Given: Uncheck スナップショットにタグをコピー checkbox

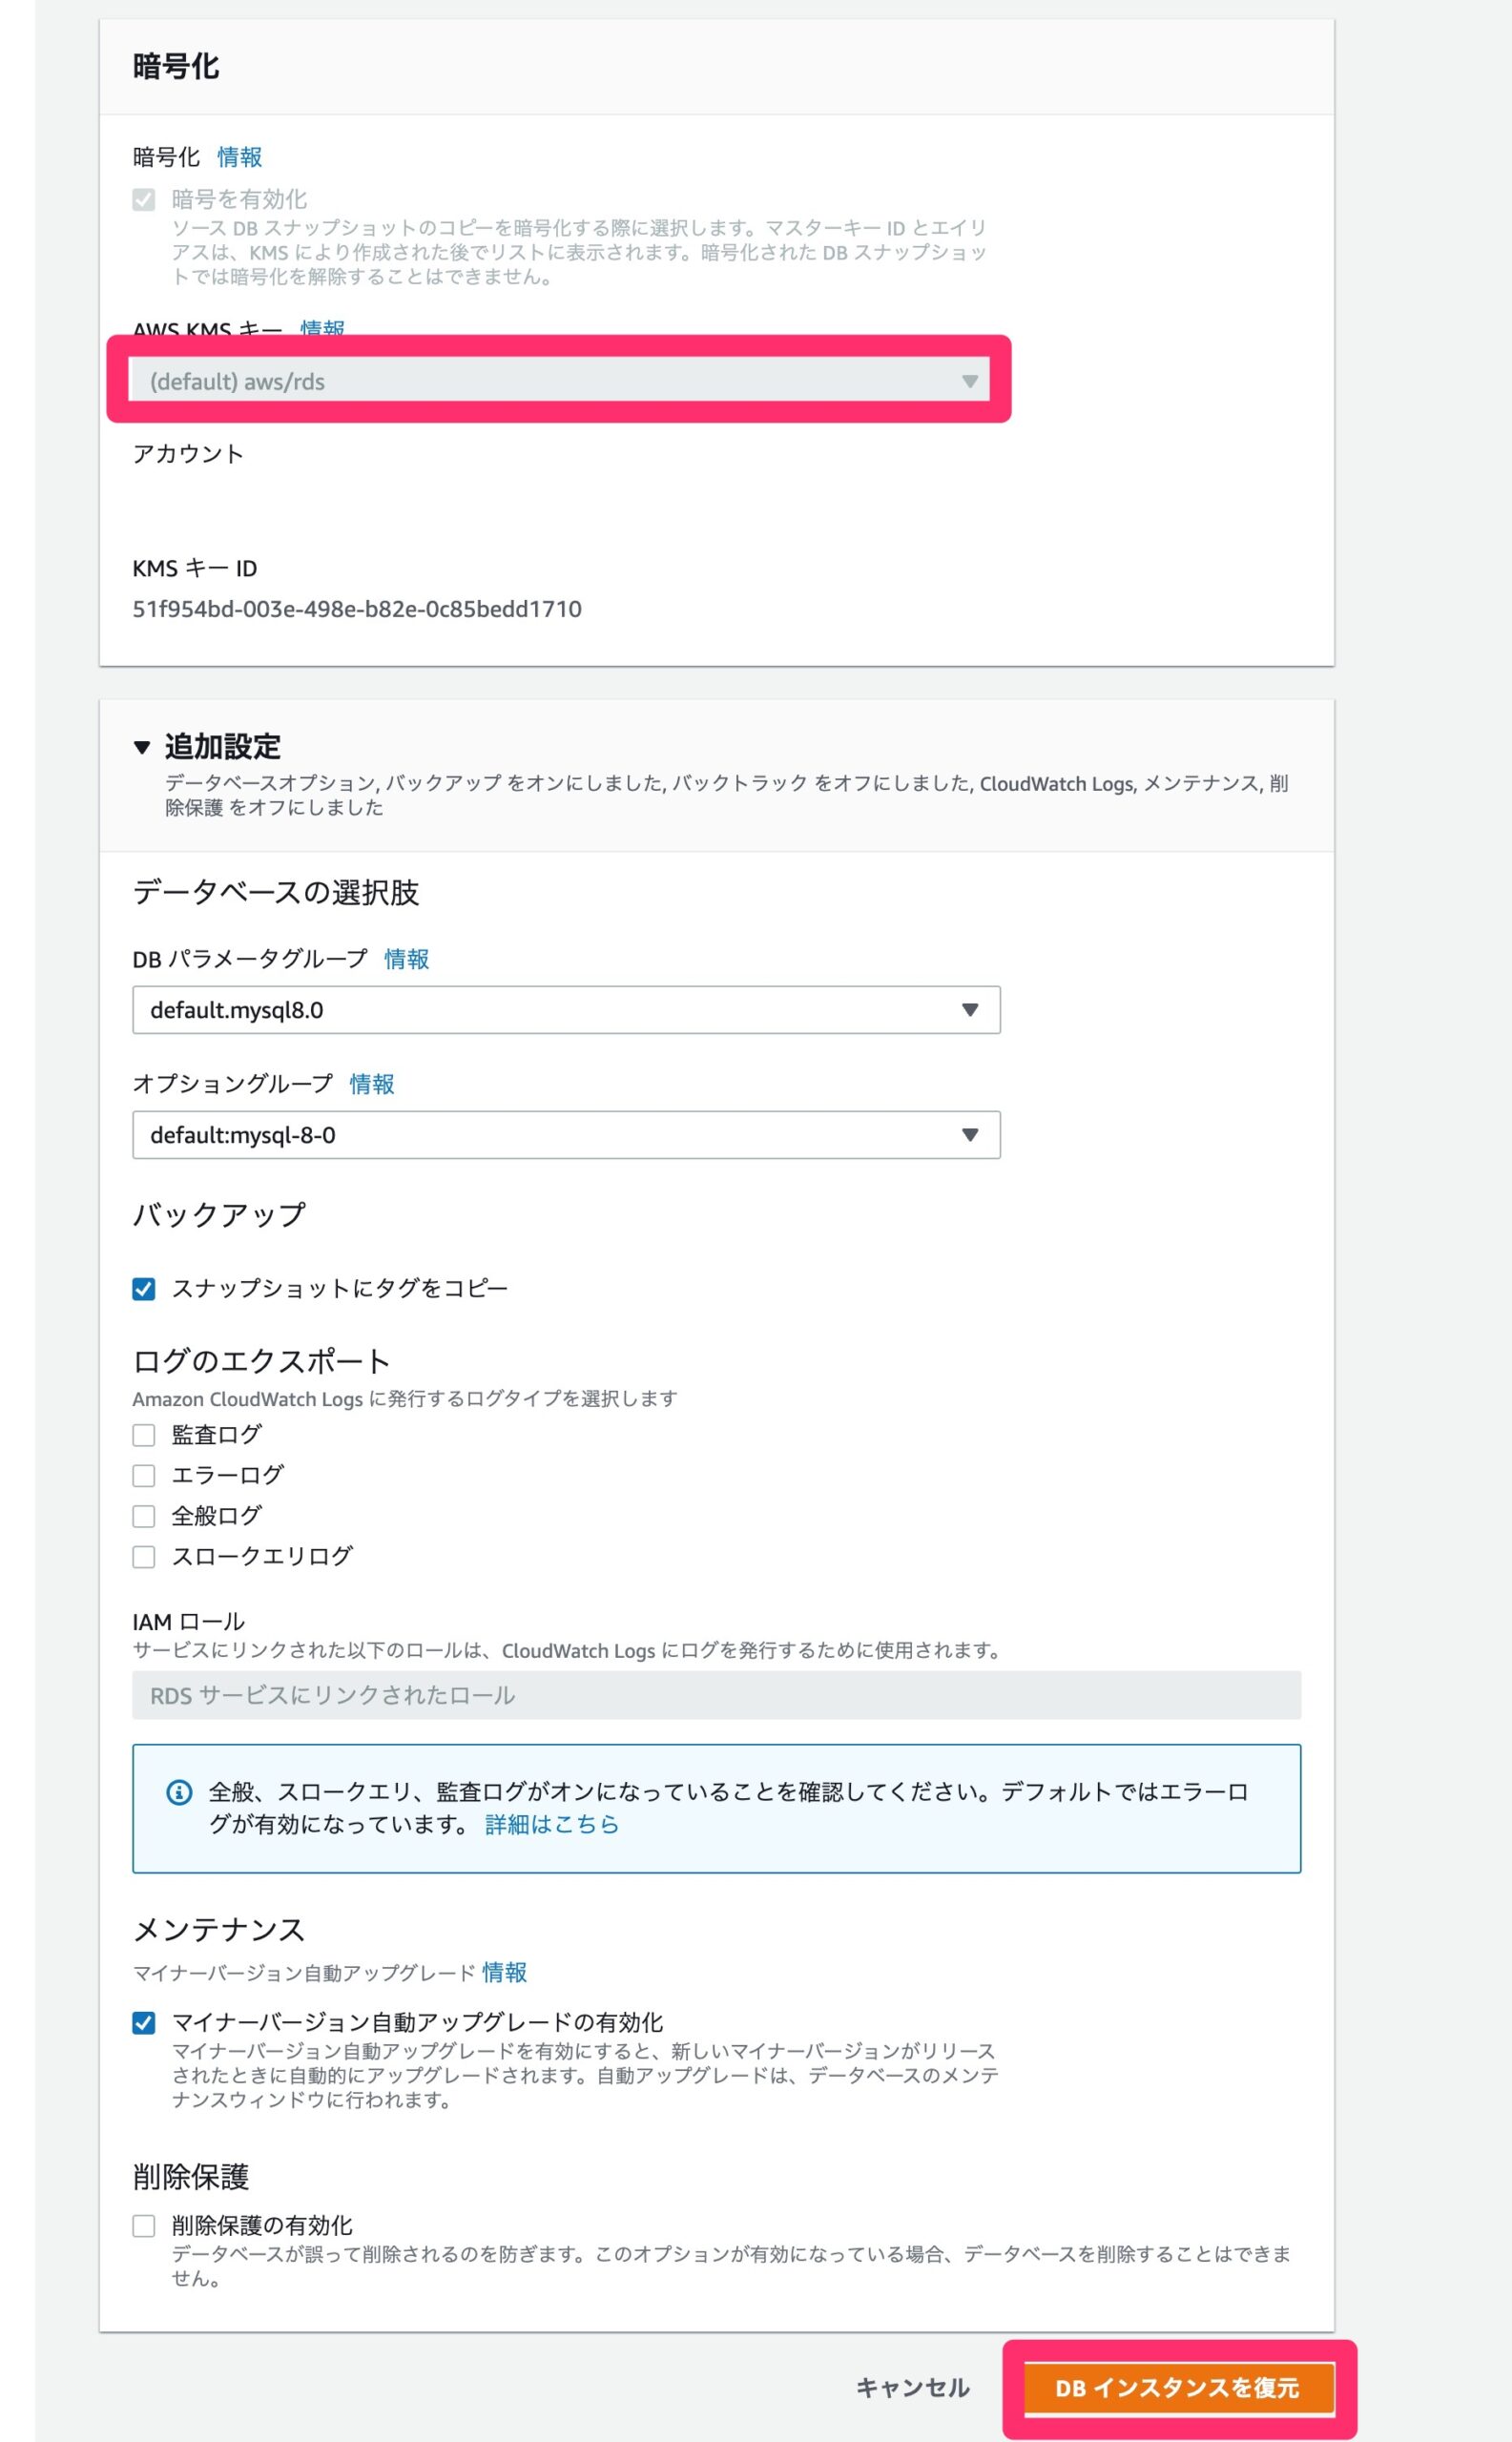Looking at the screenshot, I should tap(144, 1289).
